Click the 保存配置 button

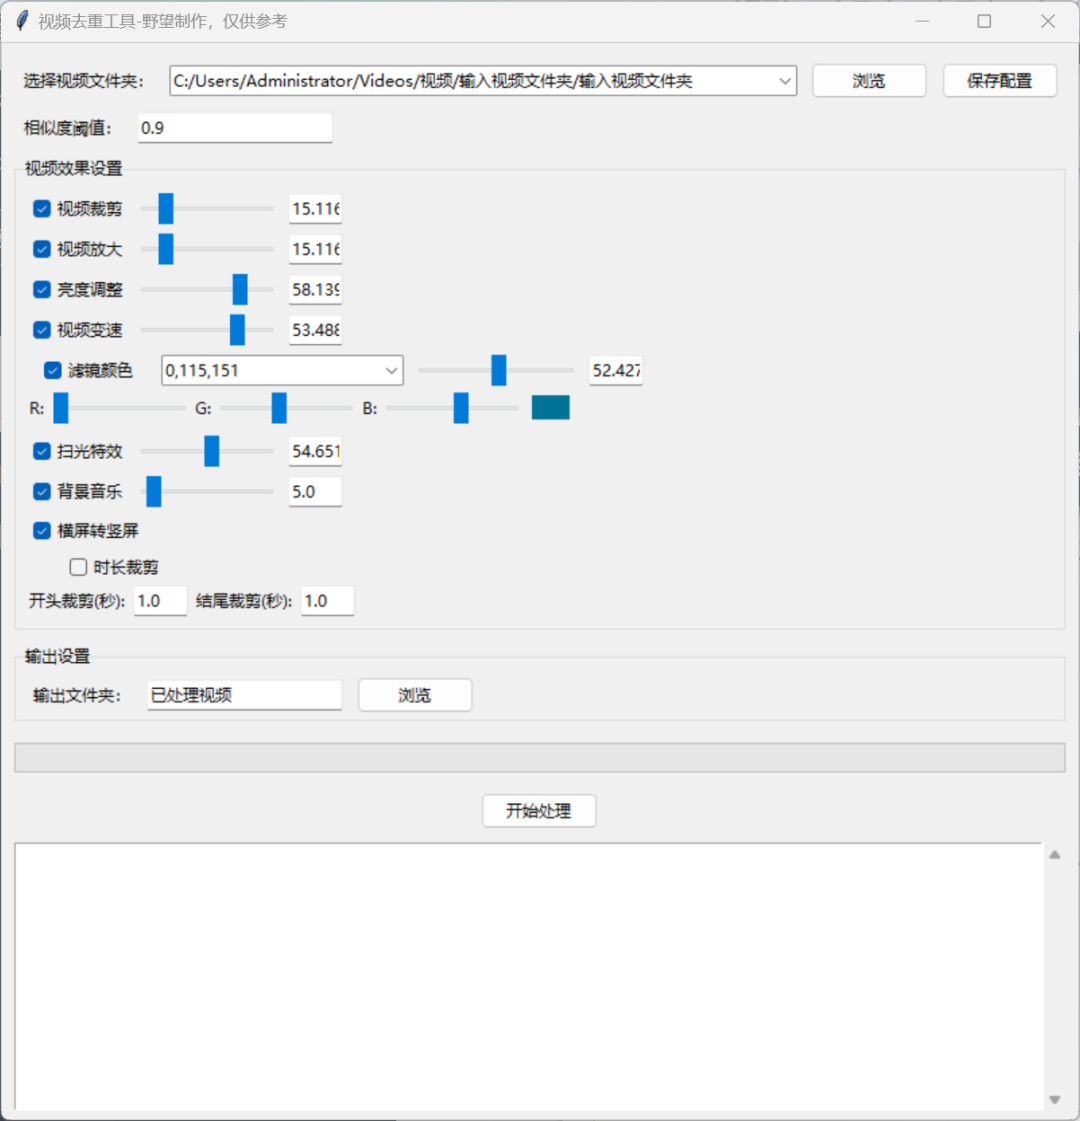click(x=1000, y=81)
